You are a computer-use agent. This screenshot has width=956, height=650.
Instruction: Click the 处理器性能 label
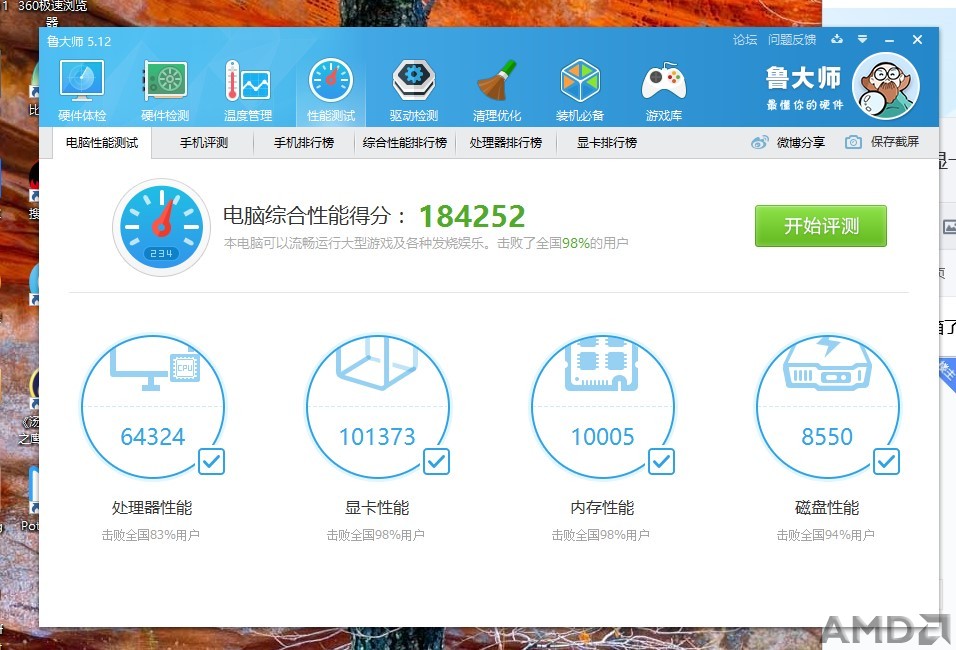coord(152,507)
